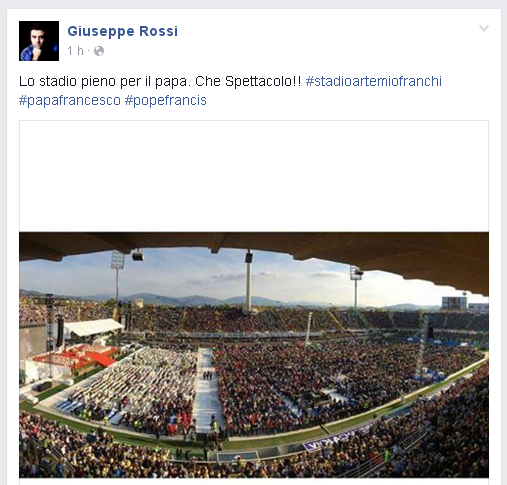Screen dimensions: 507x485
Task: Click the white tent canopy in photo
Action: pos(93,327)
